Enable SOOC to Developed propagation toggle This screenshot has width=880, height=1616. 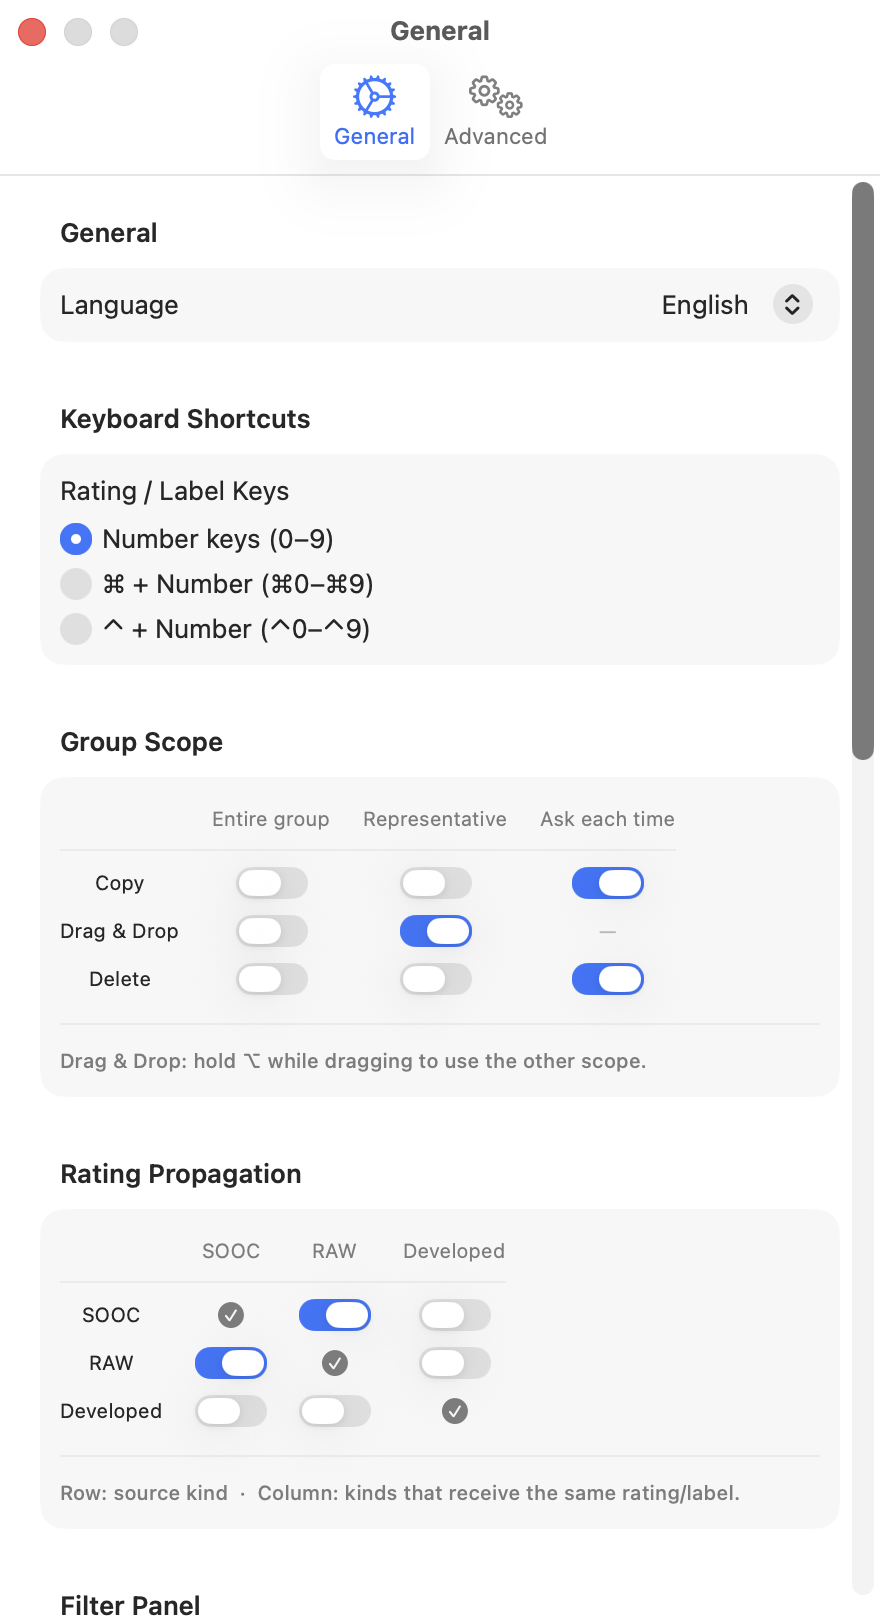point(455,1315)
